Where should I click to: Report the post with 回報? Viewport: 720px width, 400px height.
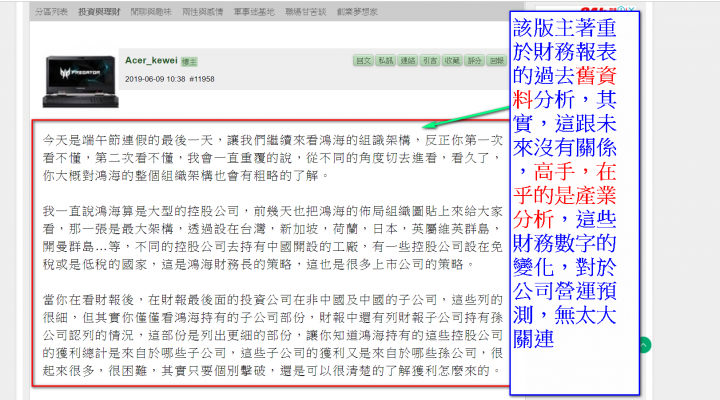point(496,61)
